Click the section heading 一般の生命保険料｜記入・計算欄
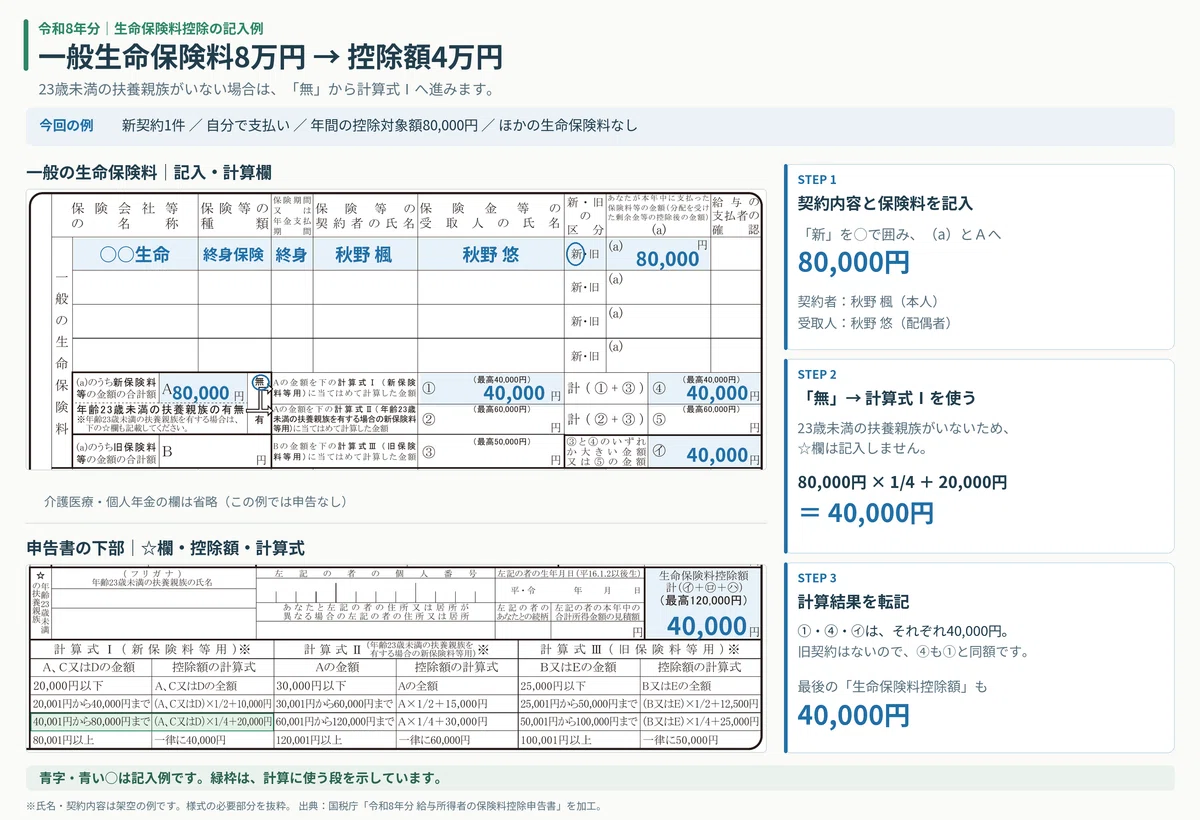1200x820 pixels. pyautogui.click(x=149, y=172)
